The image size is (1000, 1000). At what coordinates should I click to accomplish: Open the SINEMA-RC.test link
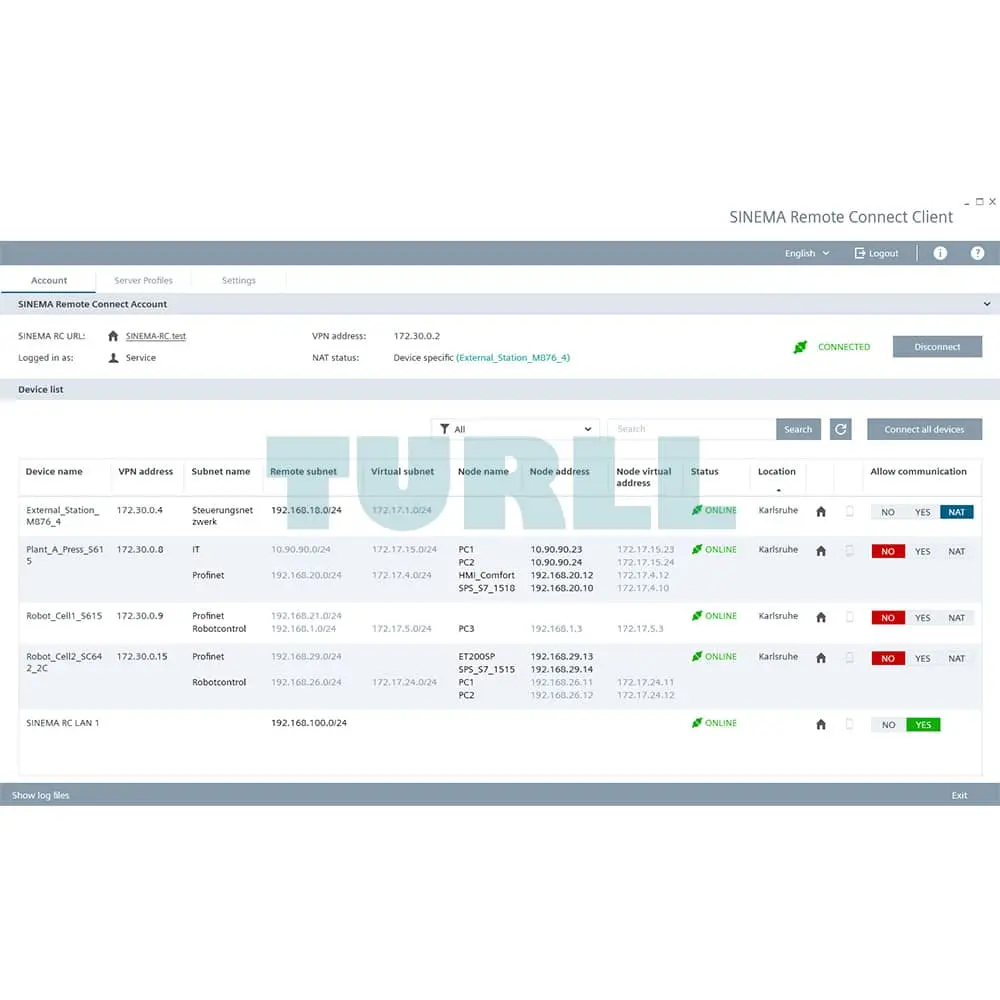pyautogui.click(x=156, y=336)
